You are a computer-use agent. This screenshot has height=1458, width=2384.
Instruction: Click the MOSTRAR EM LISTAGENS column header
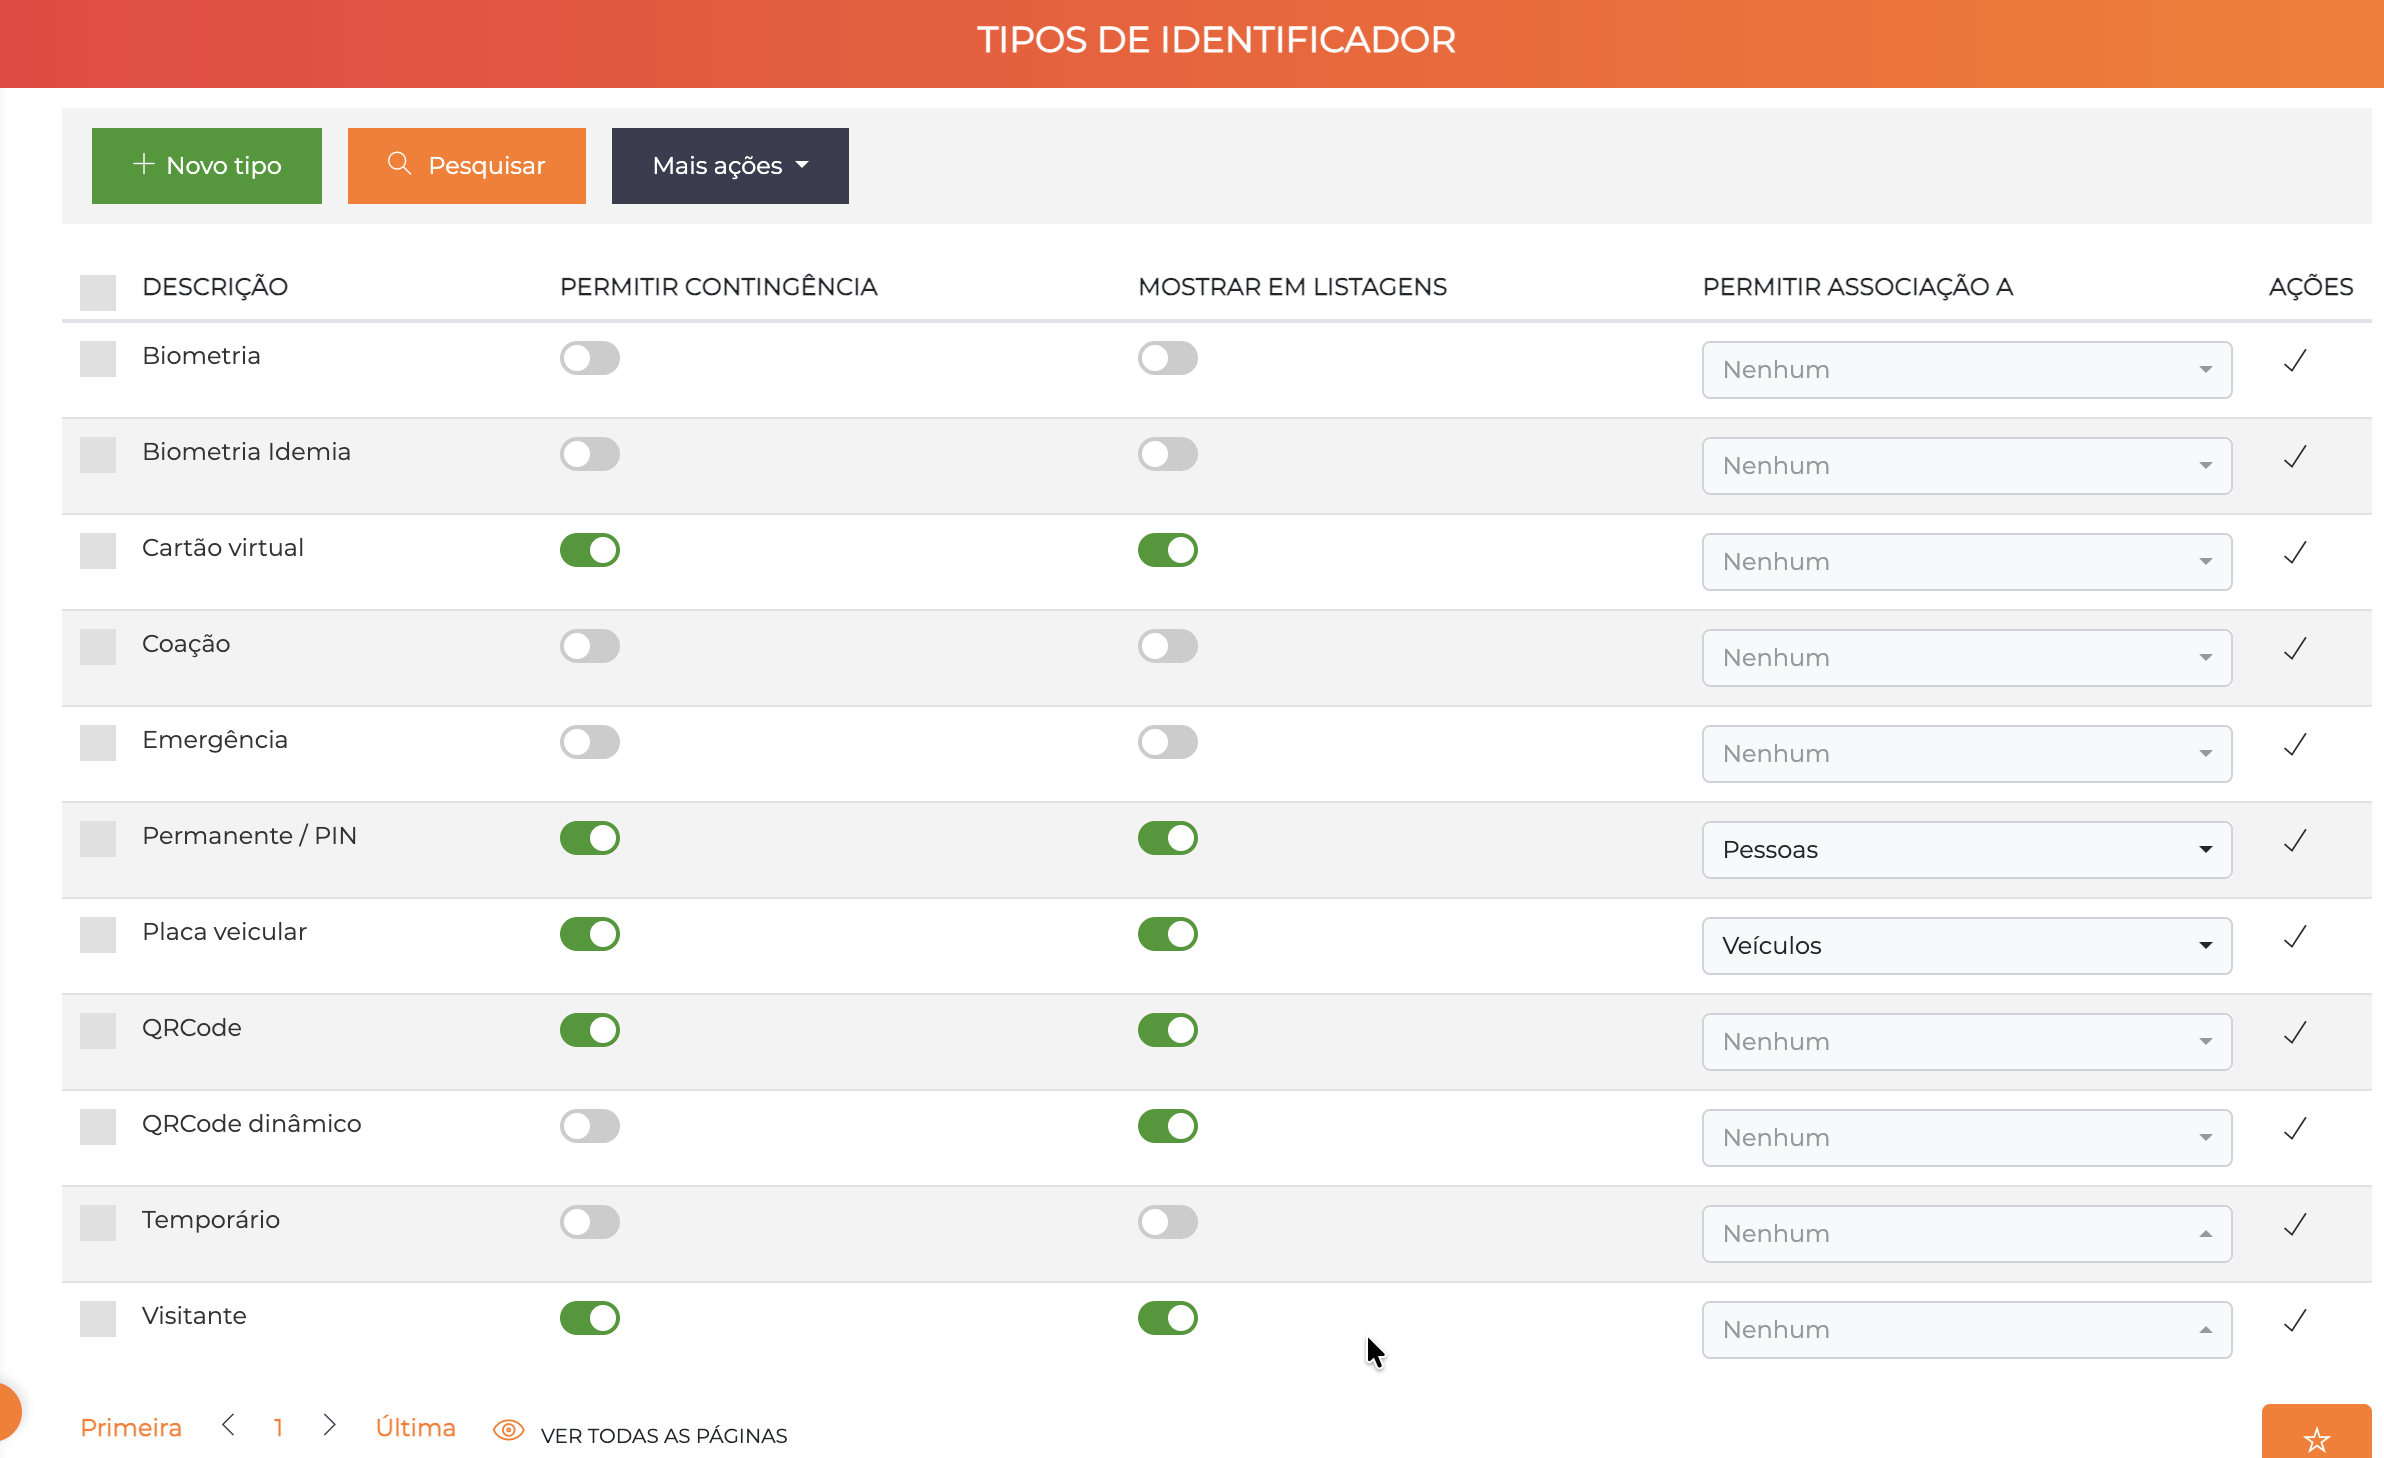(1292, 287)
